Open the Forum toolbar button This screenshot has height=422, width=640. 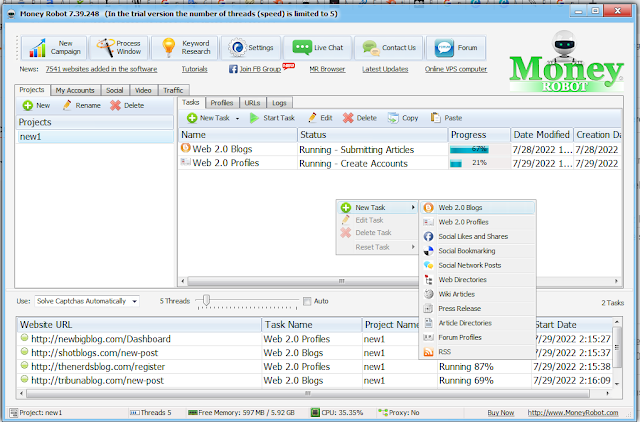tap(456, 48)
